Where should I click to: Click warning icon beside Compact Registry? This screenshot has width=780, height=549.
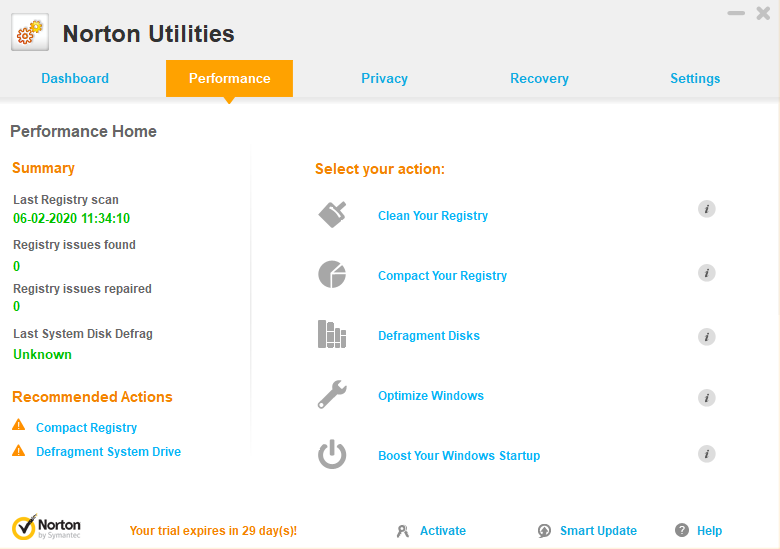(x=18, y=425)
